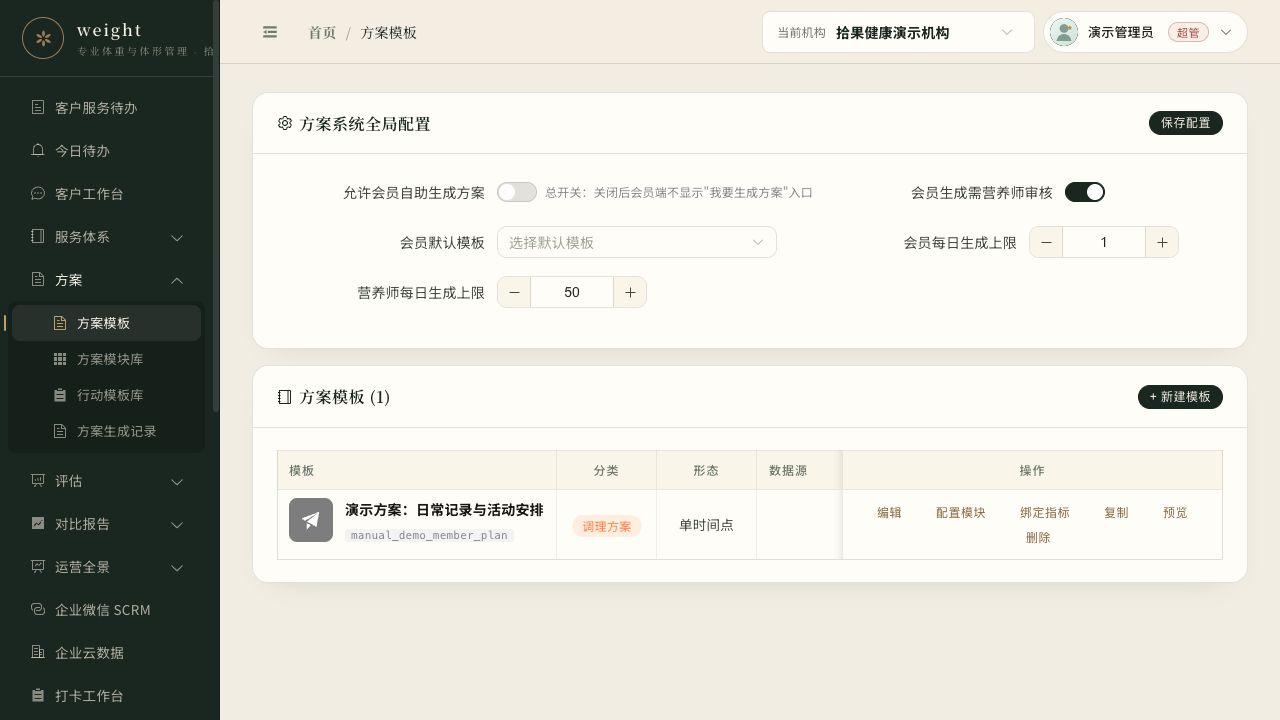Open the 当前机构 organization selector
Viewport: 1280px width, 720px height.
(x=898, y=32)
